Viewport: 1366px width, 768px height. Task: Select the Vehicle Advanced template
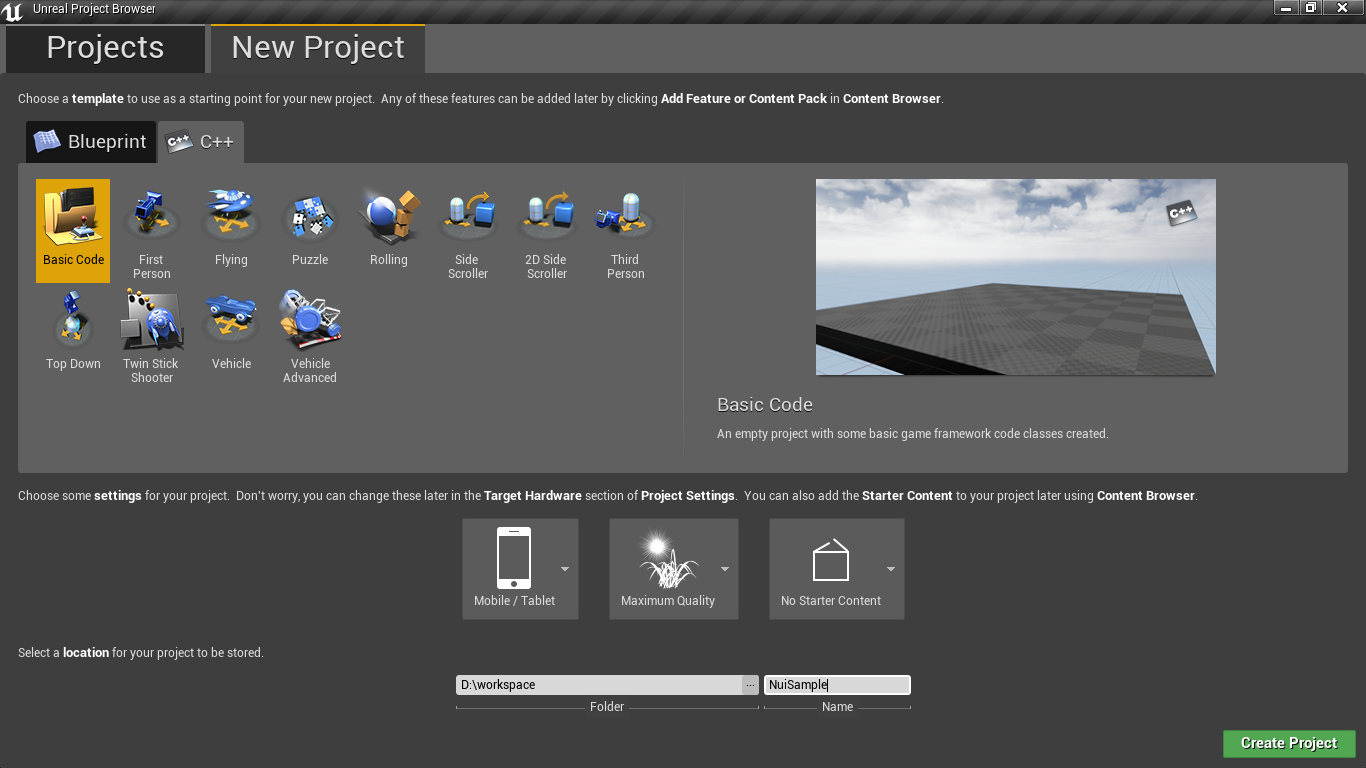click(x=310, y=335)
